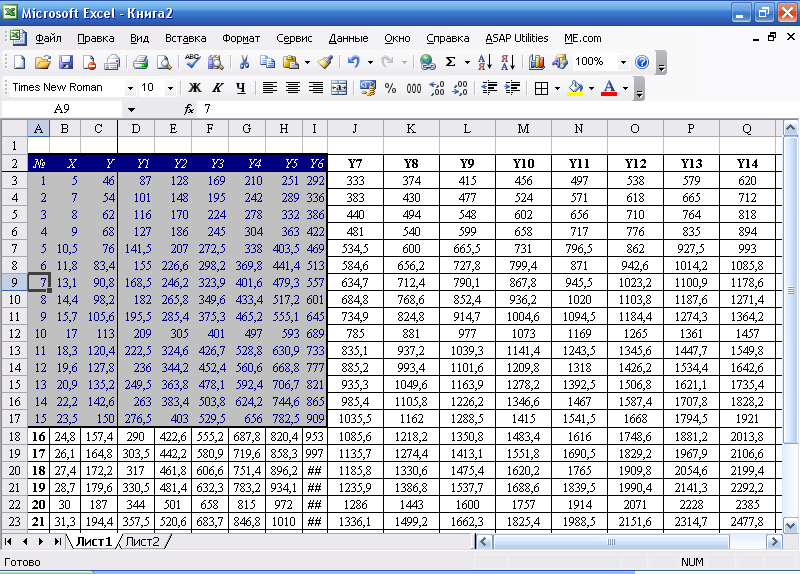This screenshot has height=574, width=800.
Task: Select the Format Painter brush
Action: click(325, 62)
